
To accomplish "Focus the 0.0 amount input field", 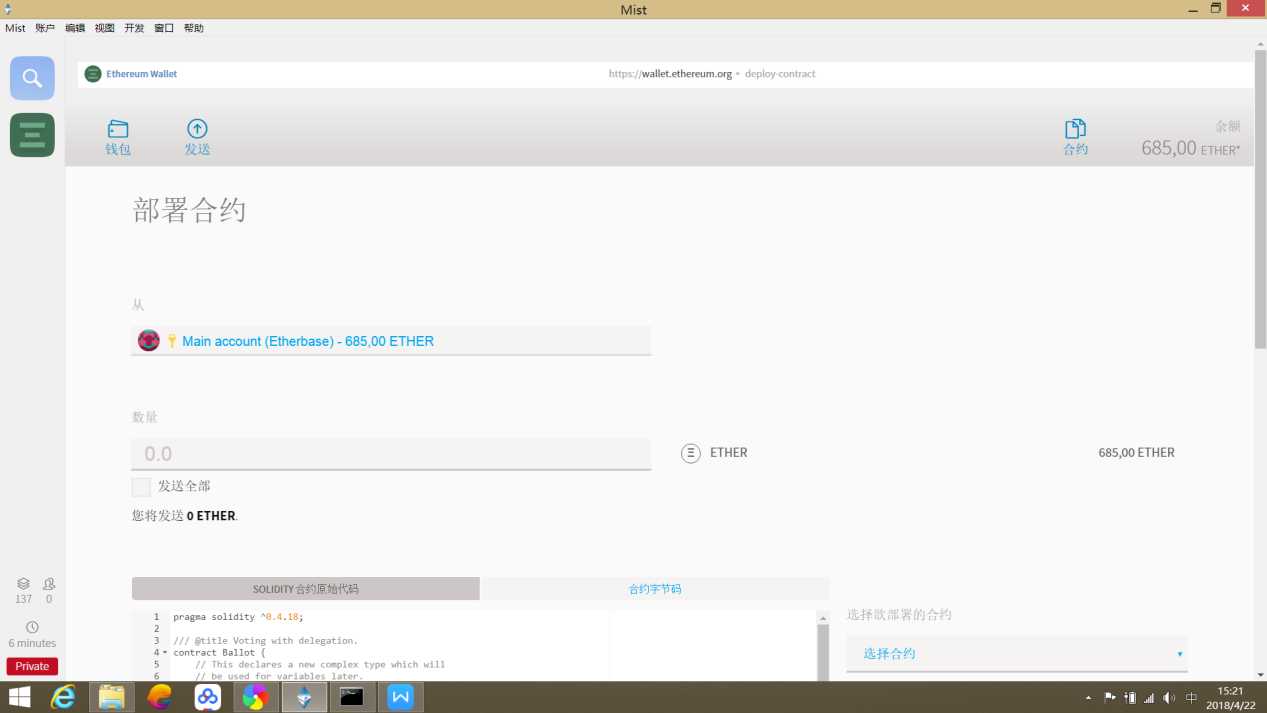I will pos(391,454).
